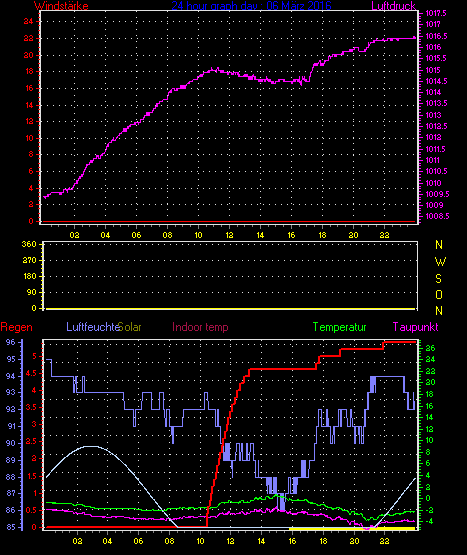This screenshot has height=555, width=467.
Task: Click the 22 hour mark on bottom chart
Action: [385, 541]
